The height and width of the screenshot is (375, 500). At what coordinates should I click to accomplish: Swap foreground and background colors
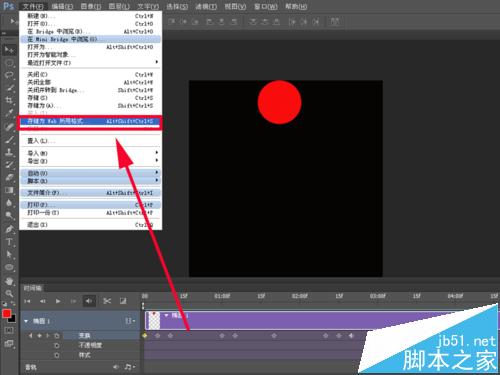pyautogui.click(x=13, y=304)
